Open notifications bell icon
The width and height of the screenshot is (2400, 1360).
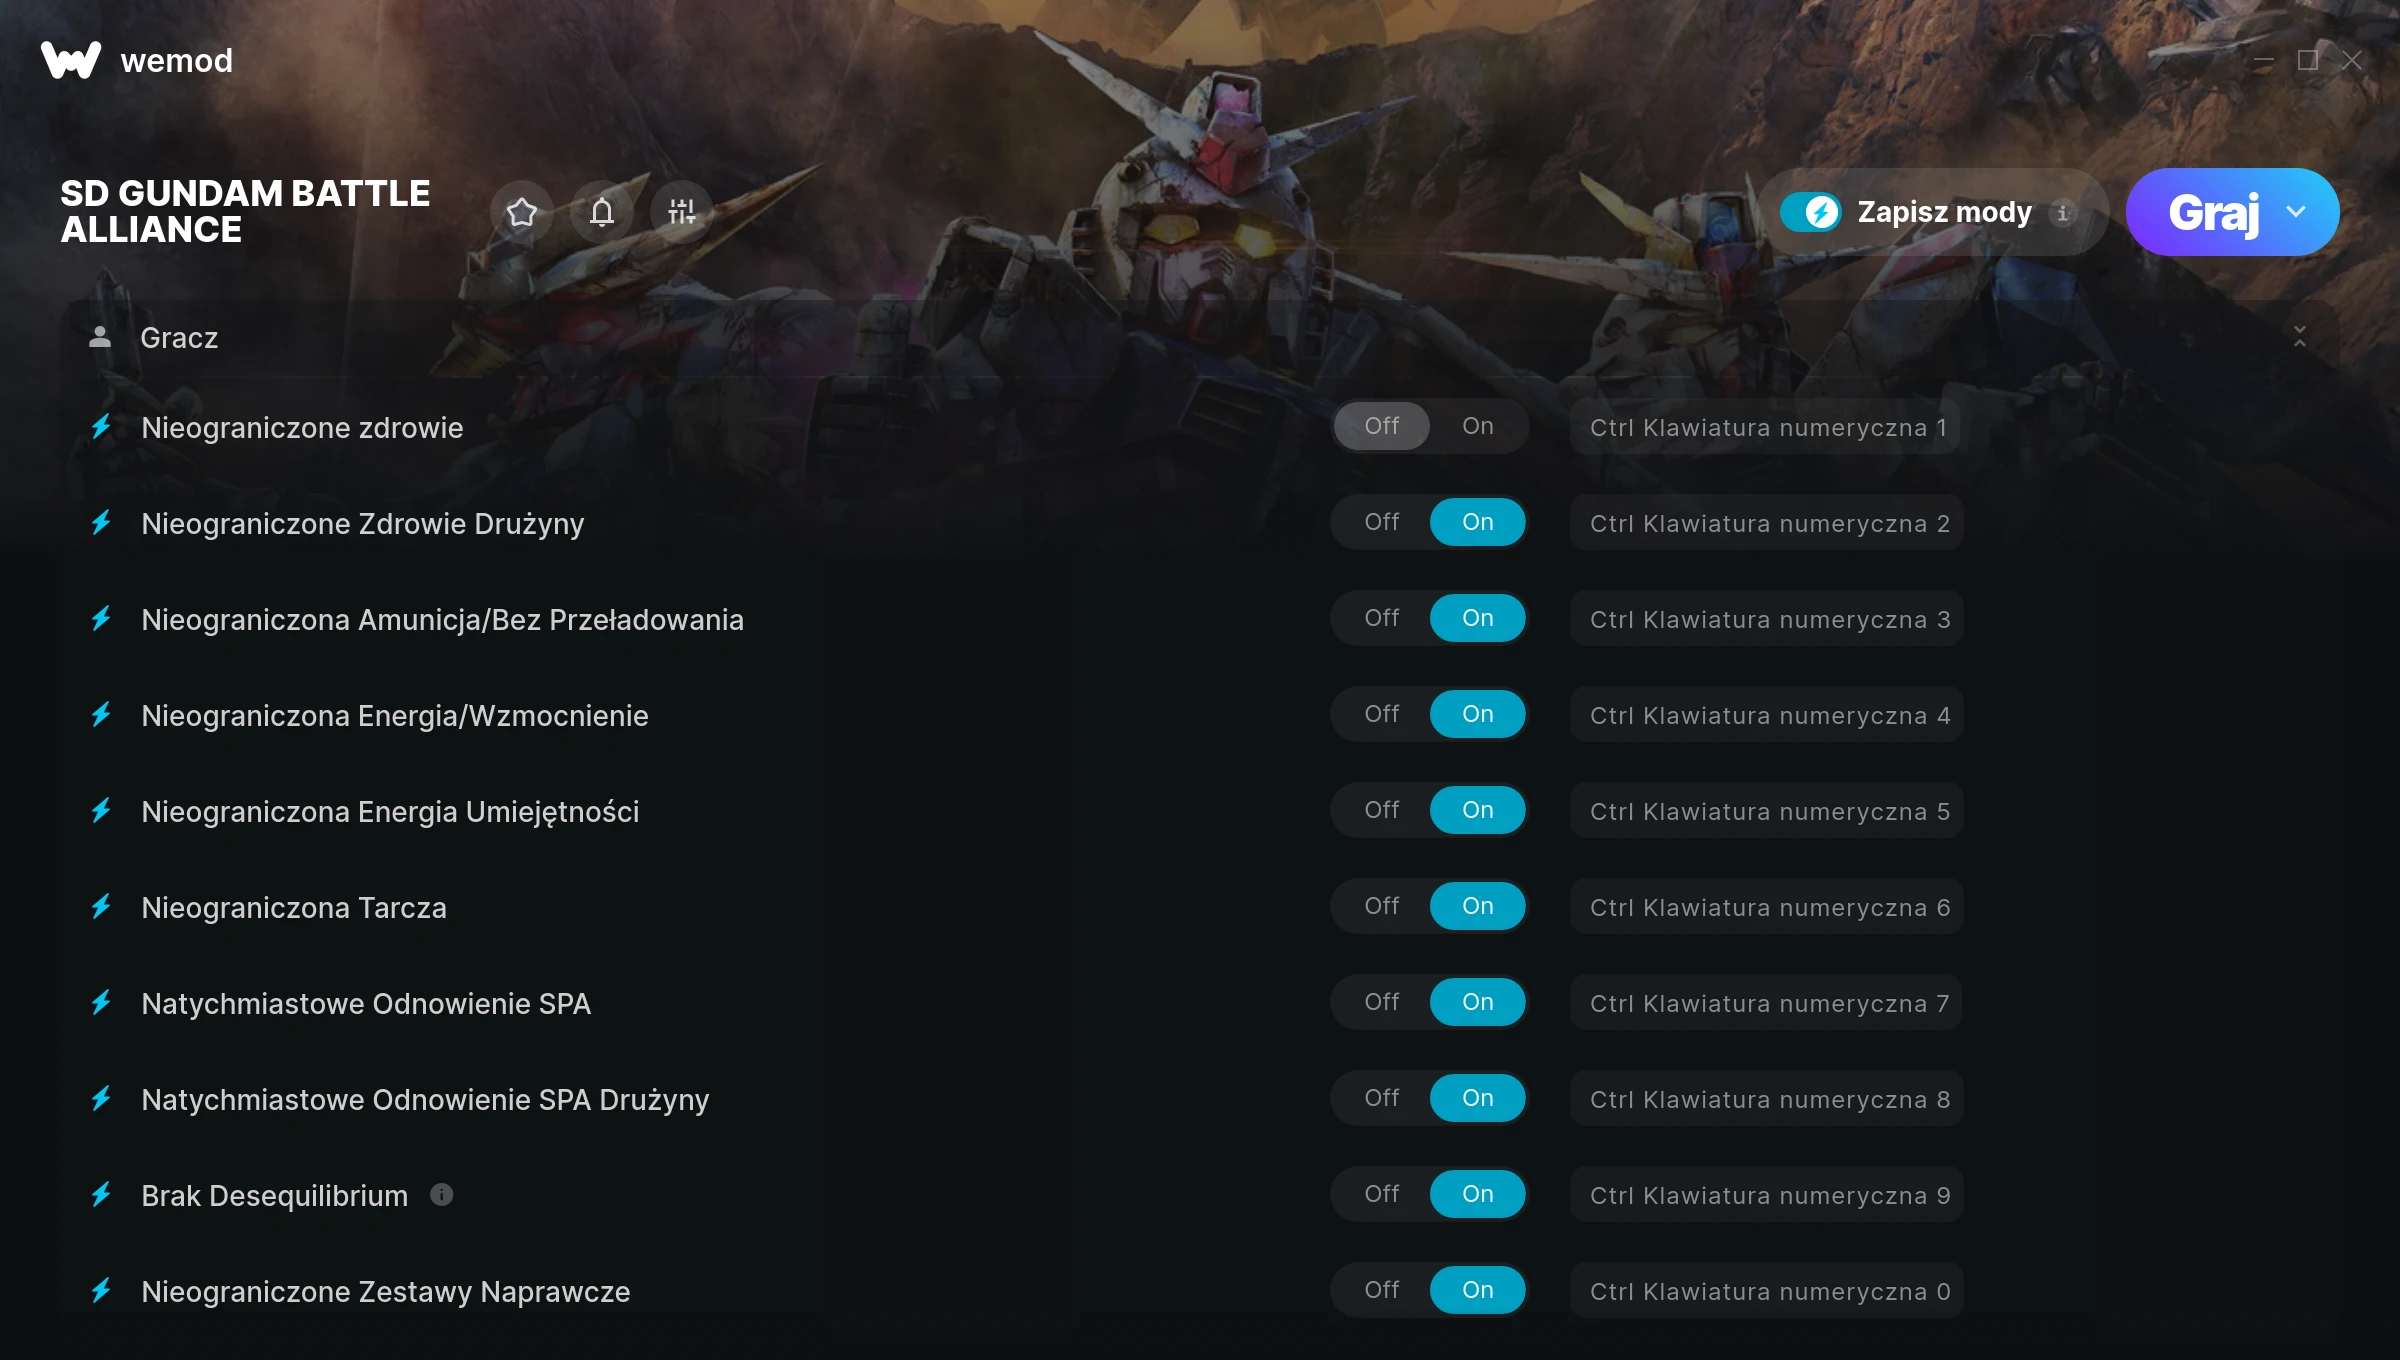[x=602, y=212]
